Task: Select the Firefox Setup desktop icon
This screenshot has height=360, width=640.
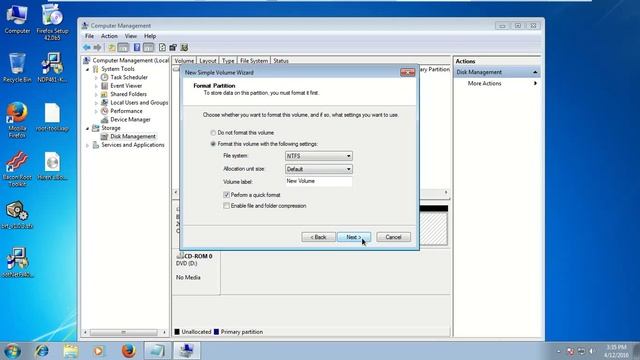Action: pyautogui.click(x=52, y=21)
